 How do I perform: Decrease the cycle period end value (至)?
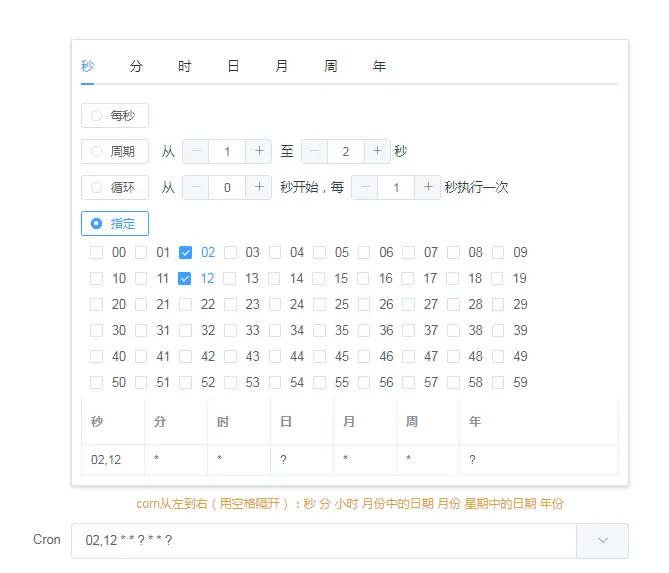314,151
